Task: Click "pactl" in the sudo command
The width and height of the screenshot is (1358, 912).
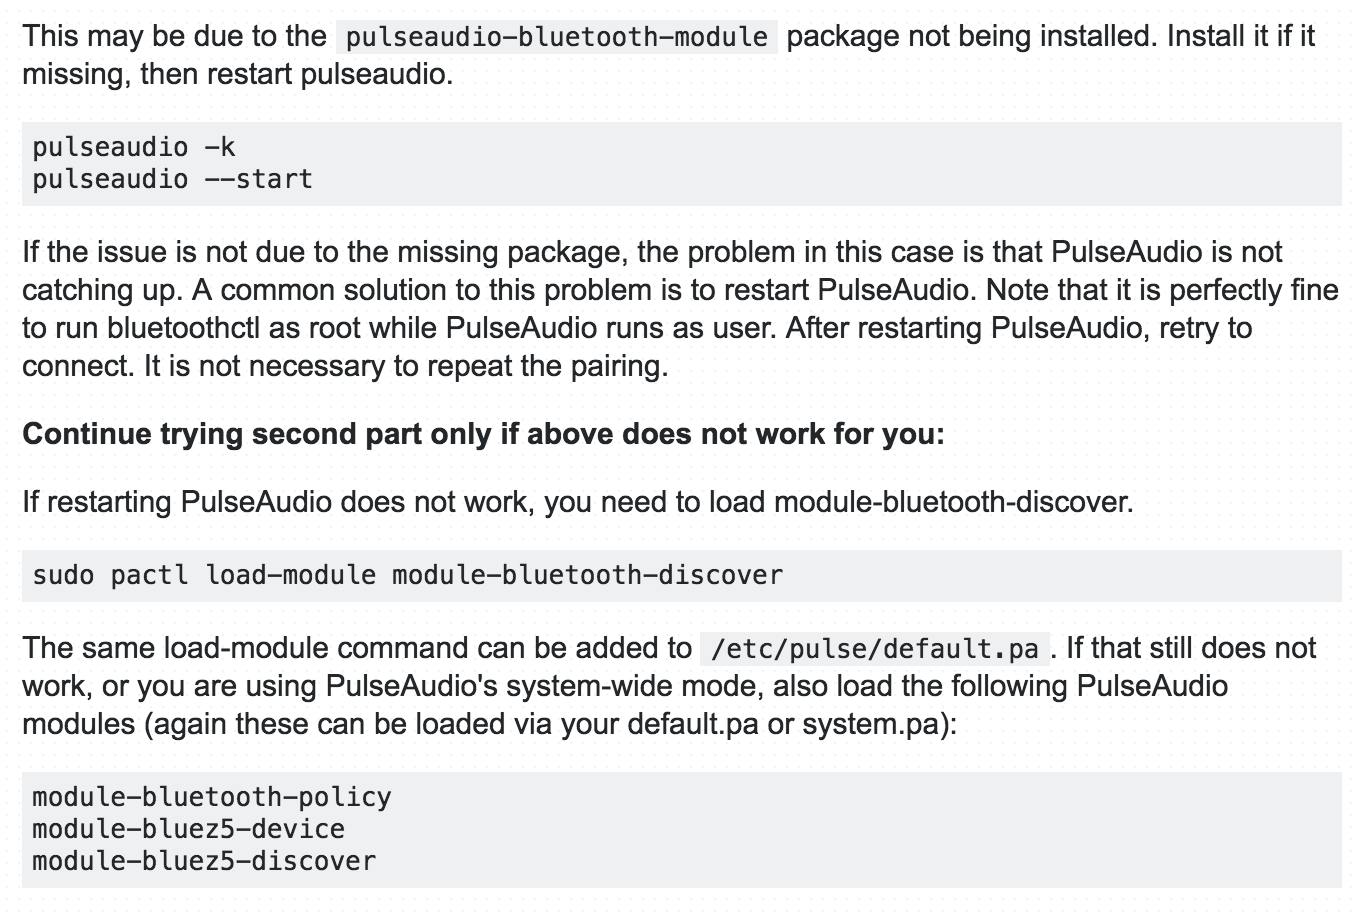Action: point(149,576)
